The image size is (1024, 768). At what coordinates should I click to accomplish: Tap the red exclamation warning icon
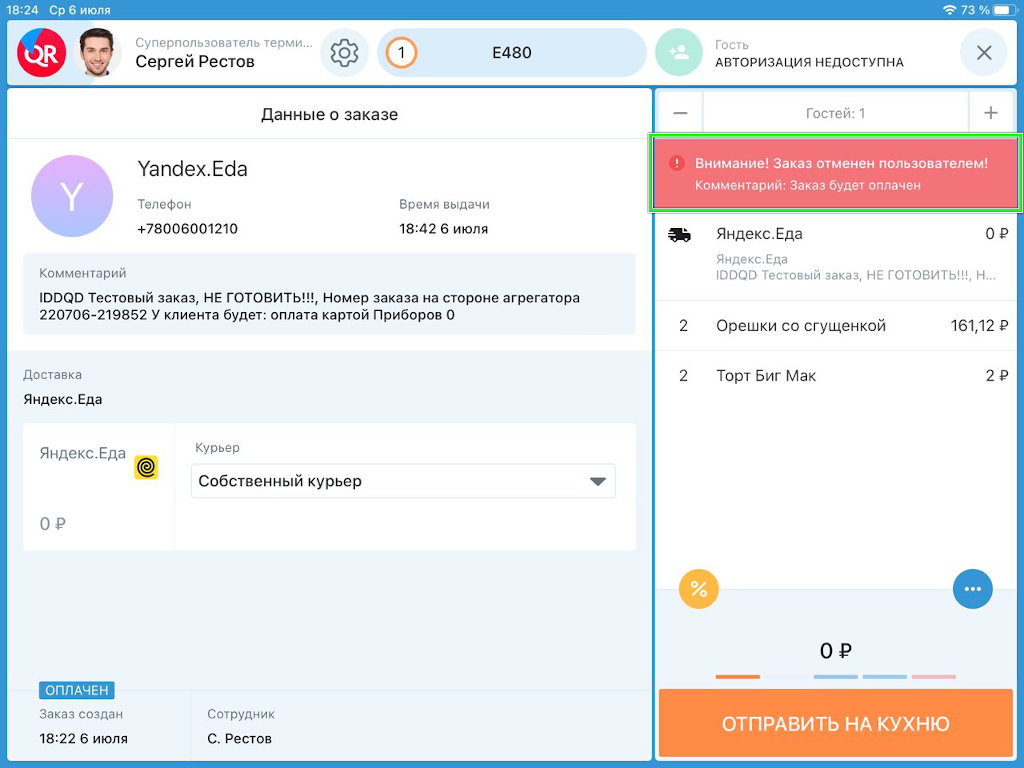pos(677,163)
